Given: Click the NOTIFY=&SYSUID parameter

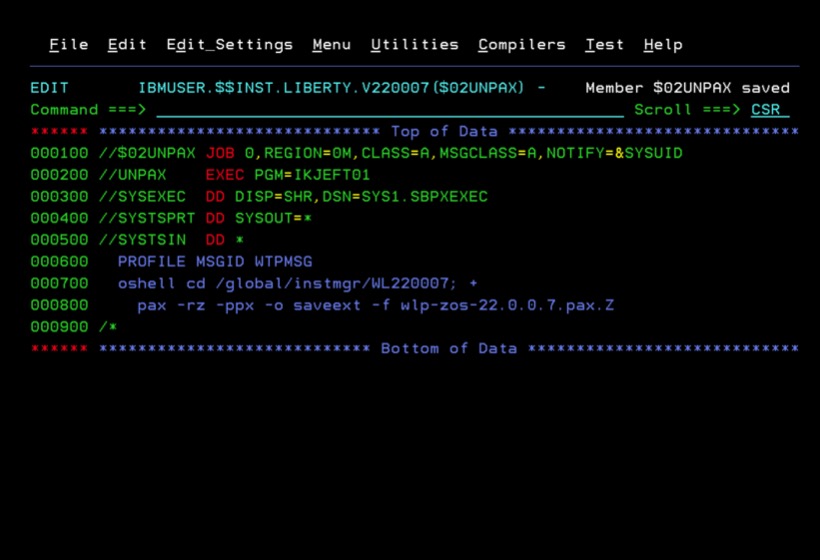Looking at the screenshot, I should coord(614,153).
